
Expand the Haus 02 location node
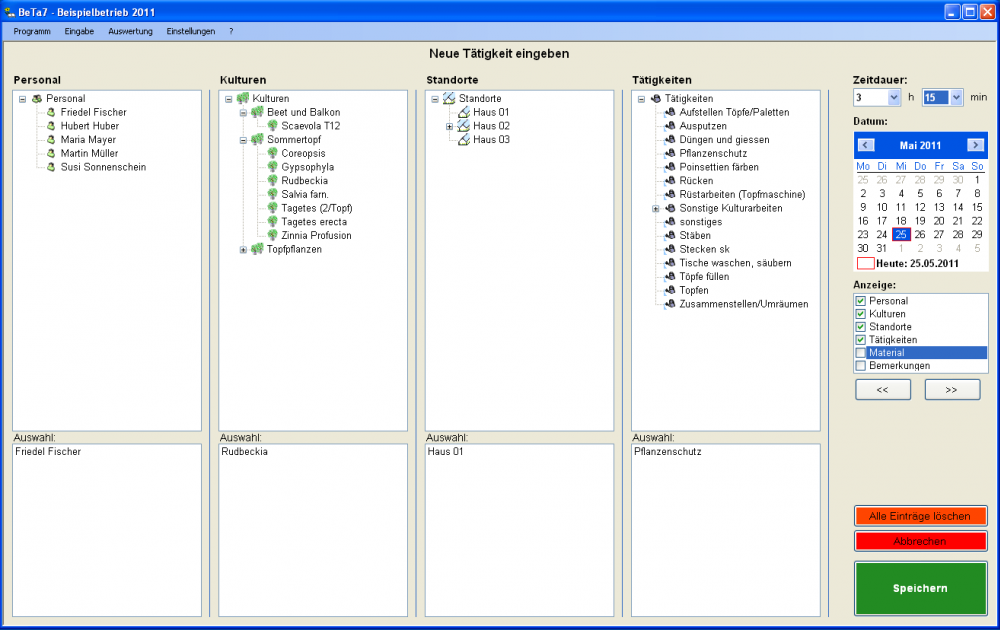[x=449, y=126]
